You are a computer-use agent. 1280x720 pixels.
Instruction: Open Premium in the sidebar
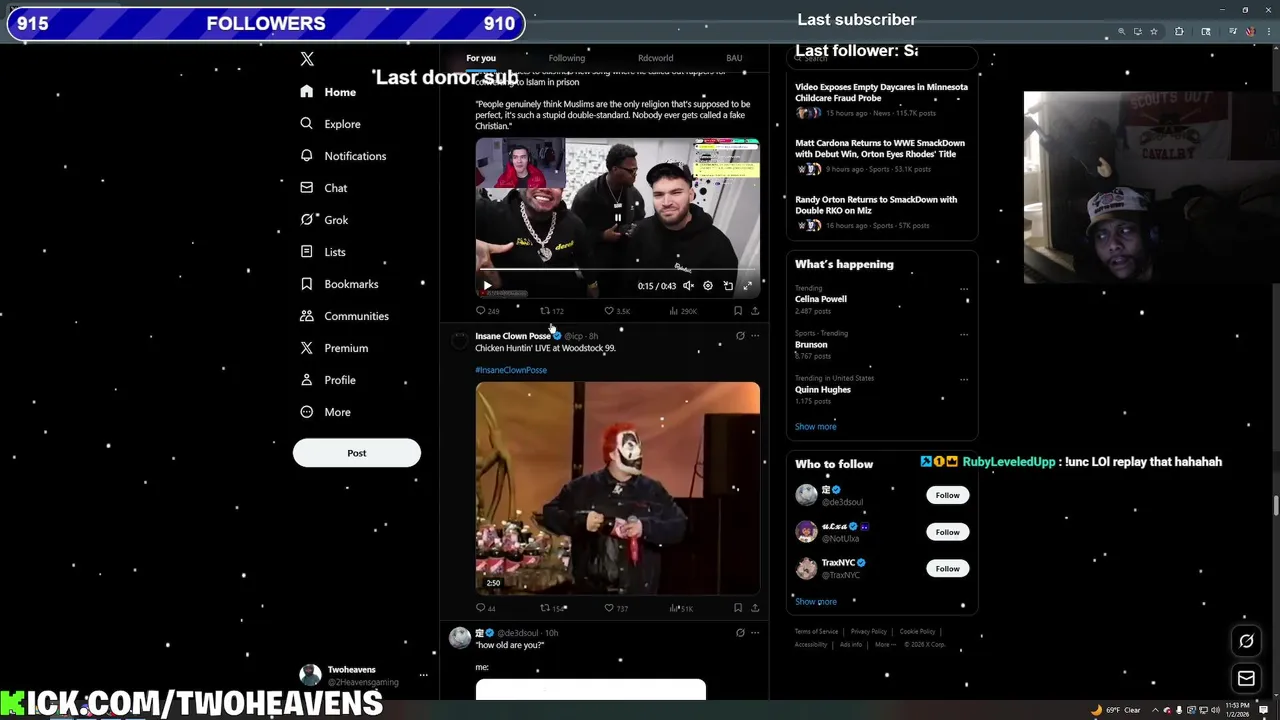[x=333, y=348]
